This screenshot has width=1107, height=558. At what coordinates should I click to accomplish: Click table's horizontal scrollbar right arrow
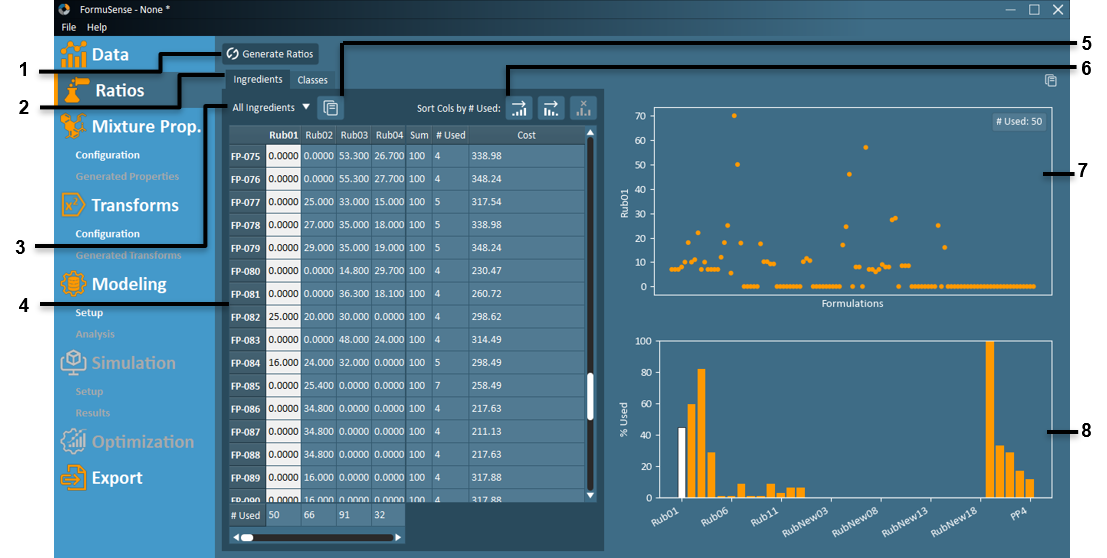click(x=398, y=538)
